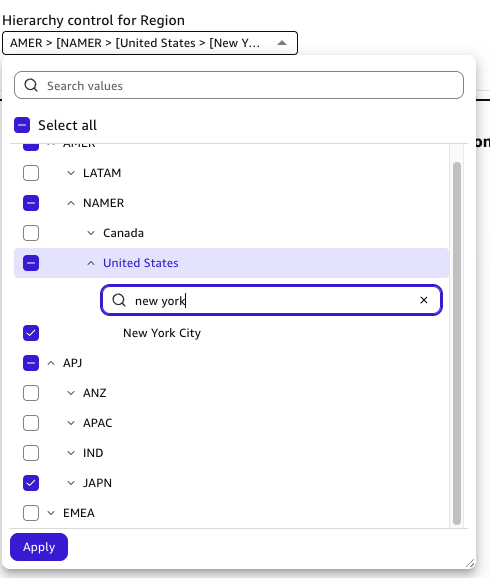Check the LATAM checkbox
Viewport: 490px width, 578px height.
[31, 173]
